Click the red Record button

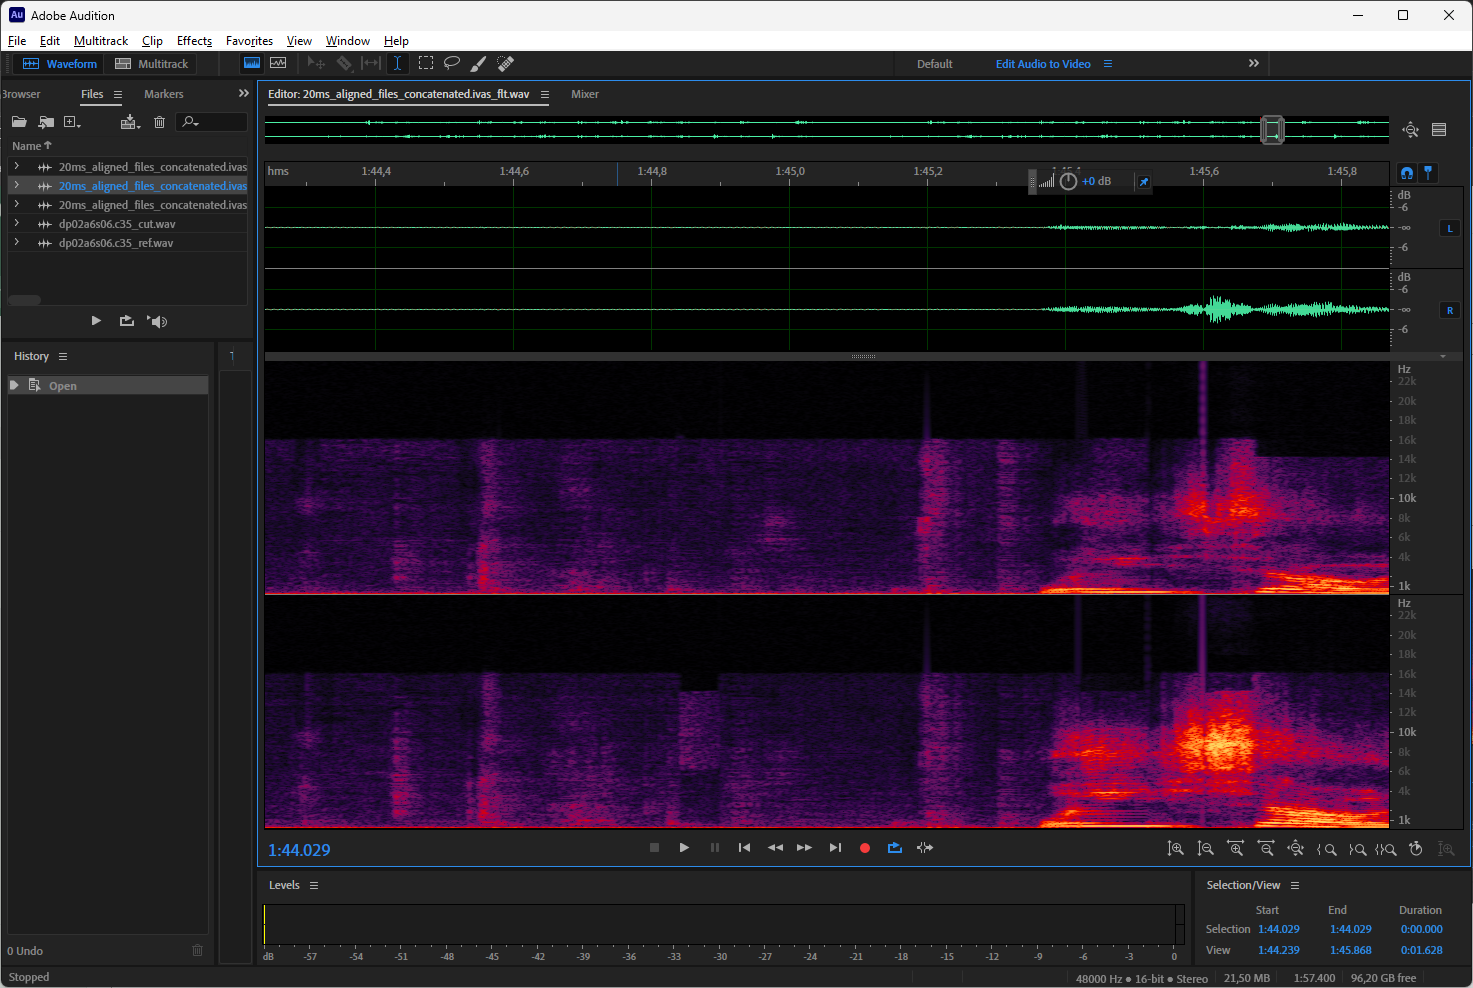pyautogui.click(x=865, y=848)
